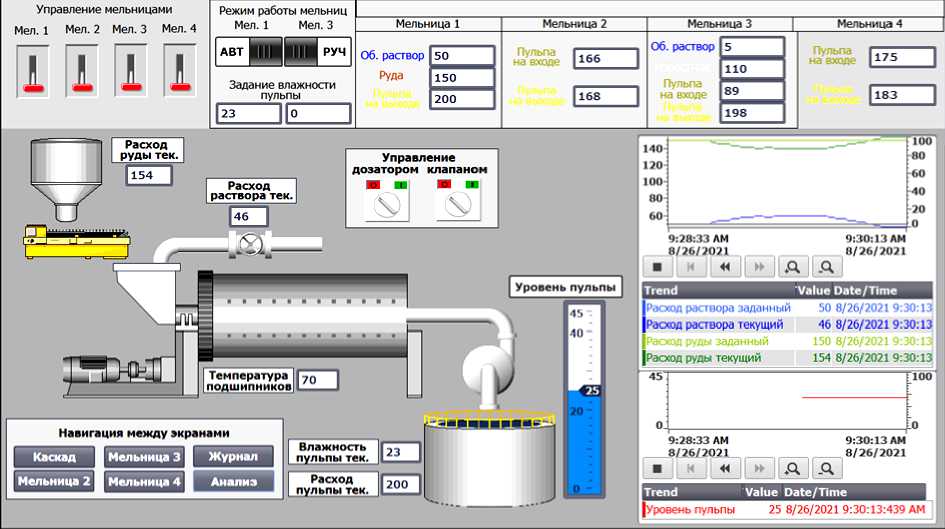Viewport: 945px width, 529px height.
Task: Click the valve symbol on the solution pipe
Action: pos(244,243)
